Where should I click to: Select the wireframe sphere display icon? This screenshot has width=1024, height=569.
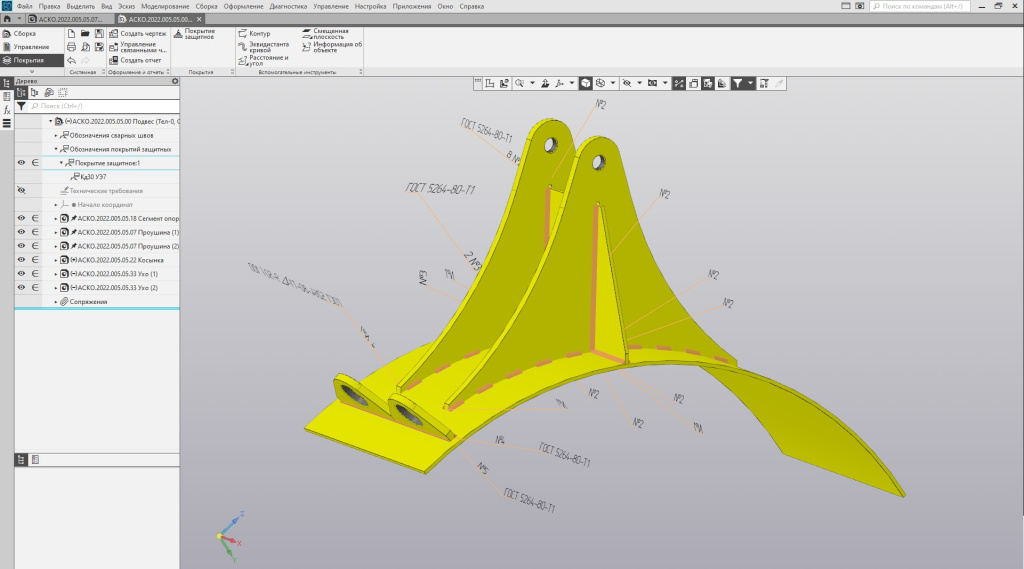tap(600, 84)
